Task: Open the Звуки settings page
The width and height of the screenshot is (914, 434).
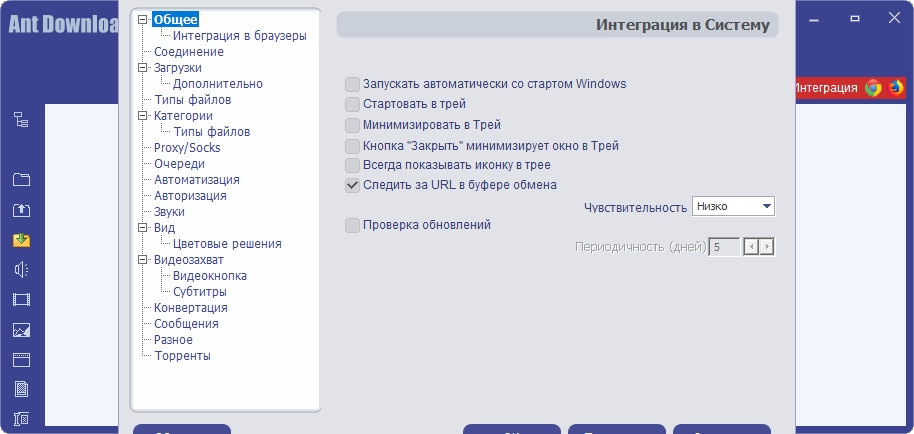Action: (x=170, y=211)
